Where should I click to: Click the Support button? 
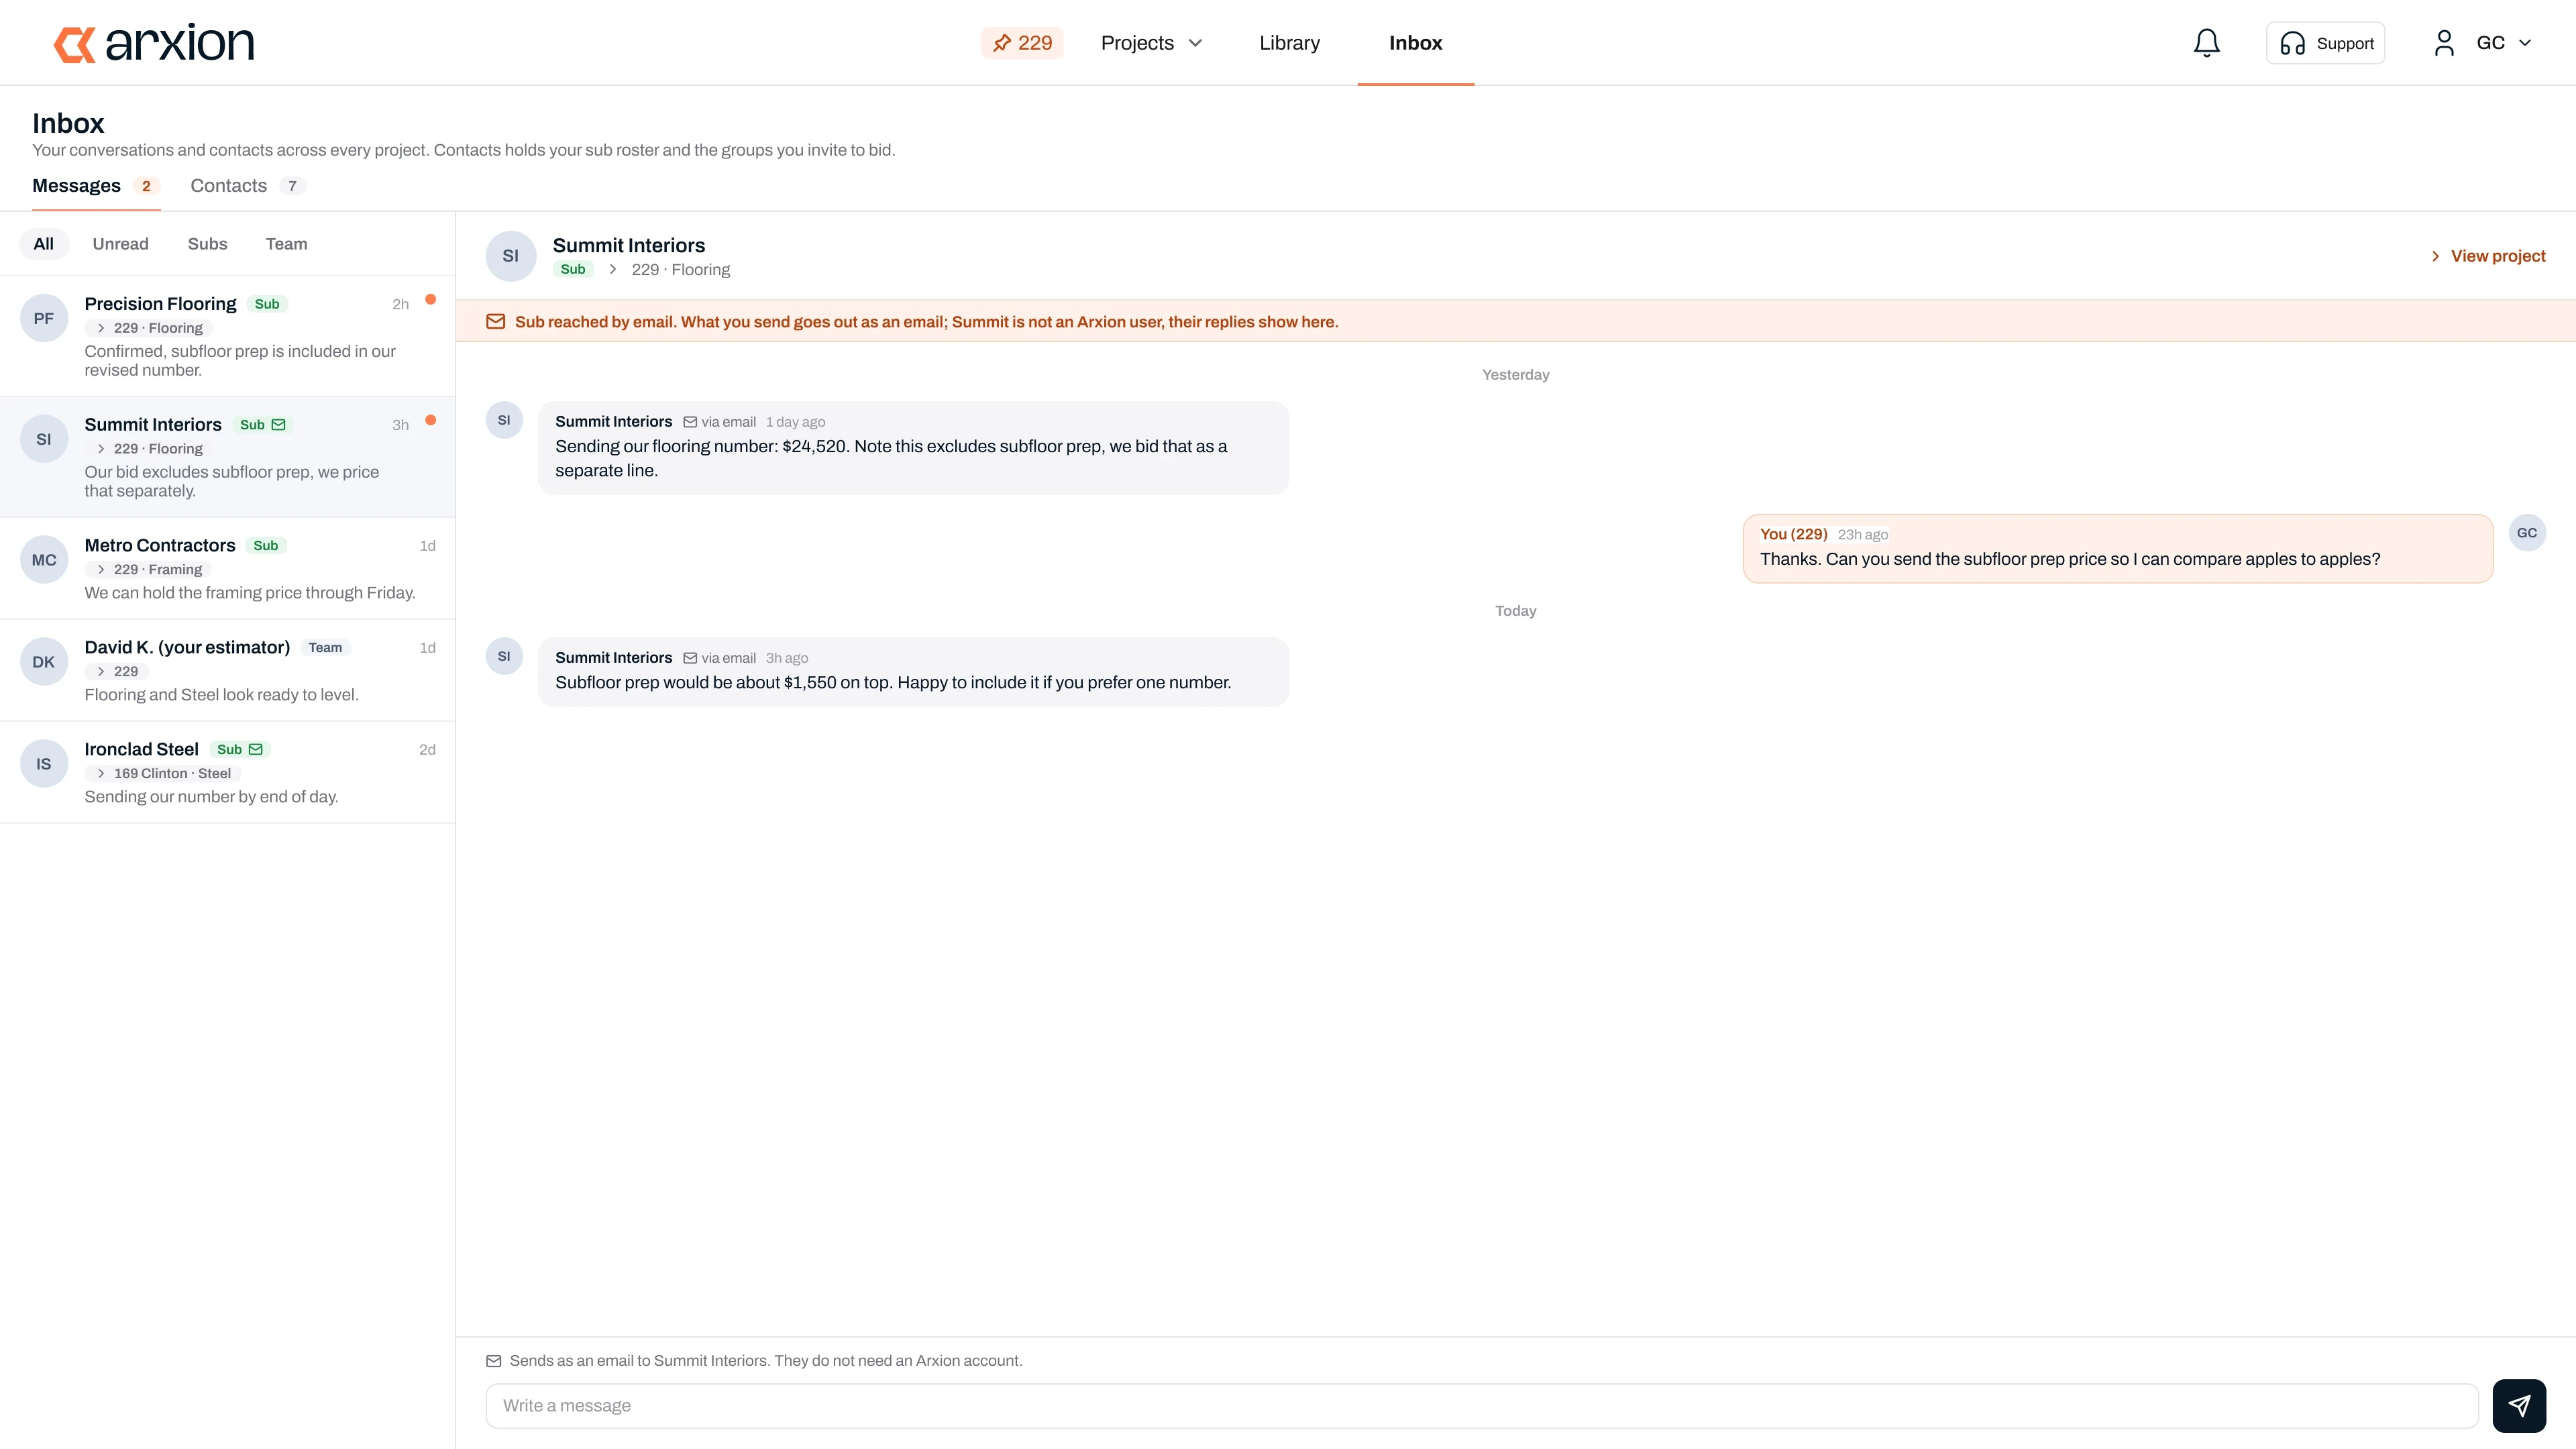(x=2325, y=43)
